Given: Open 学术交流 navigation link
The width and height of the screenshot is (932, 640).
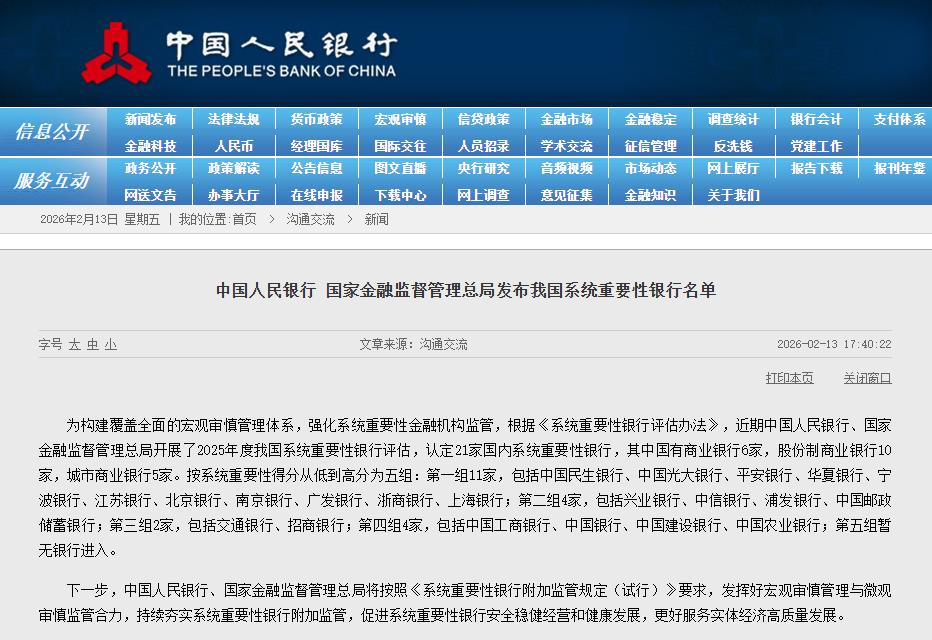Looking at the screenshot, I should (566, 146).
